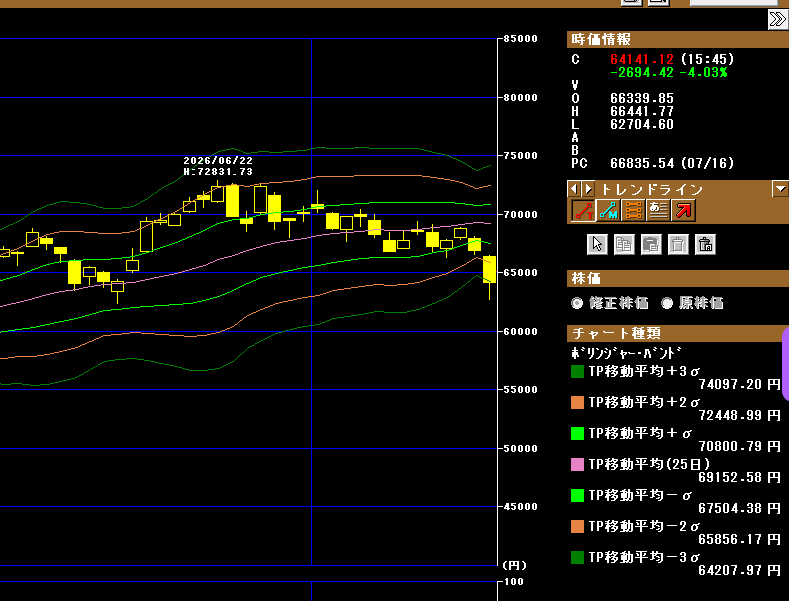Click the 2026/06/22 H:72831.73 high annotation
This screenshot has height=601, width=789.
pyautogui.click(x=218, y=166)
